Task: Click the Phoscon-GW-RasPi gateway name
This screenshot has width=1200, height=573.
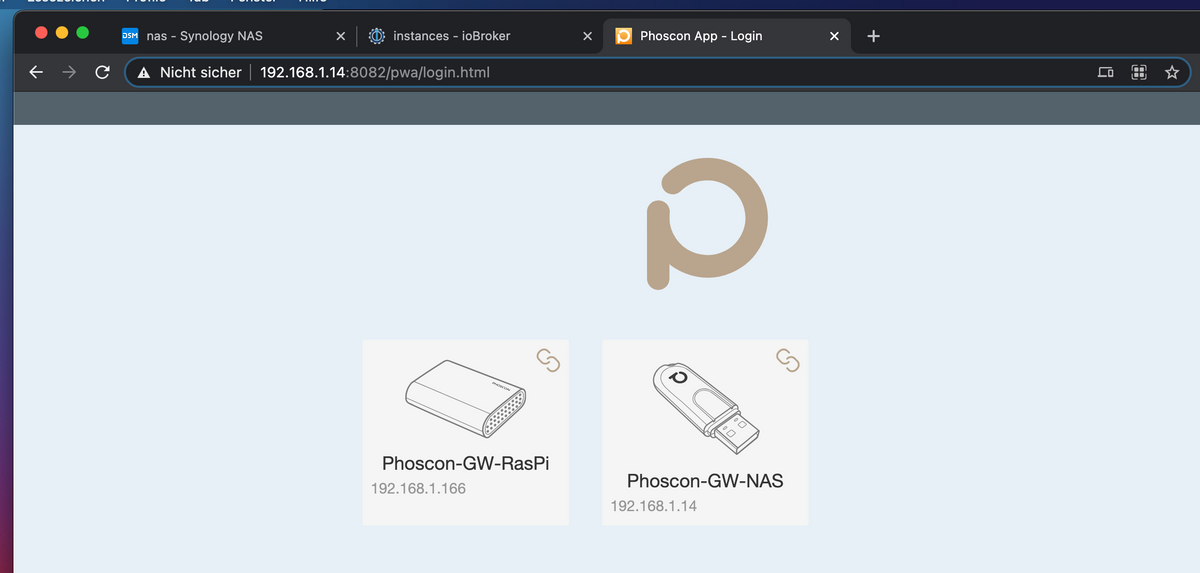Action: (466, 464)
